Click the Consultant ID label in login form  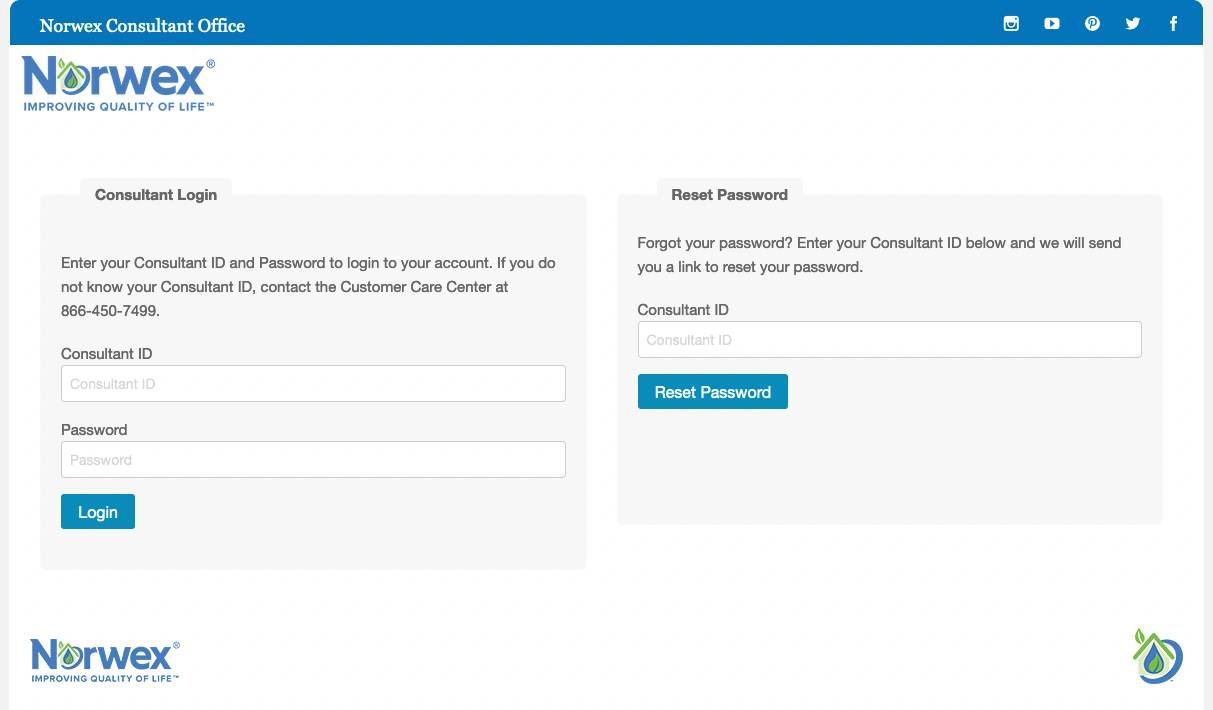pos(107,354)
